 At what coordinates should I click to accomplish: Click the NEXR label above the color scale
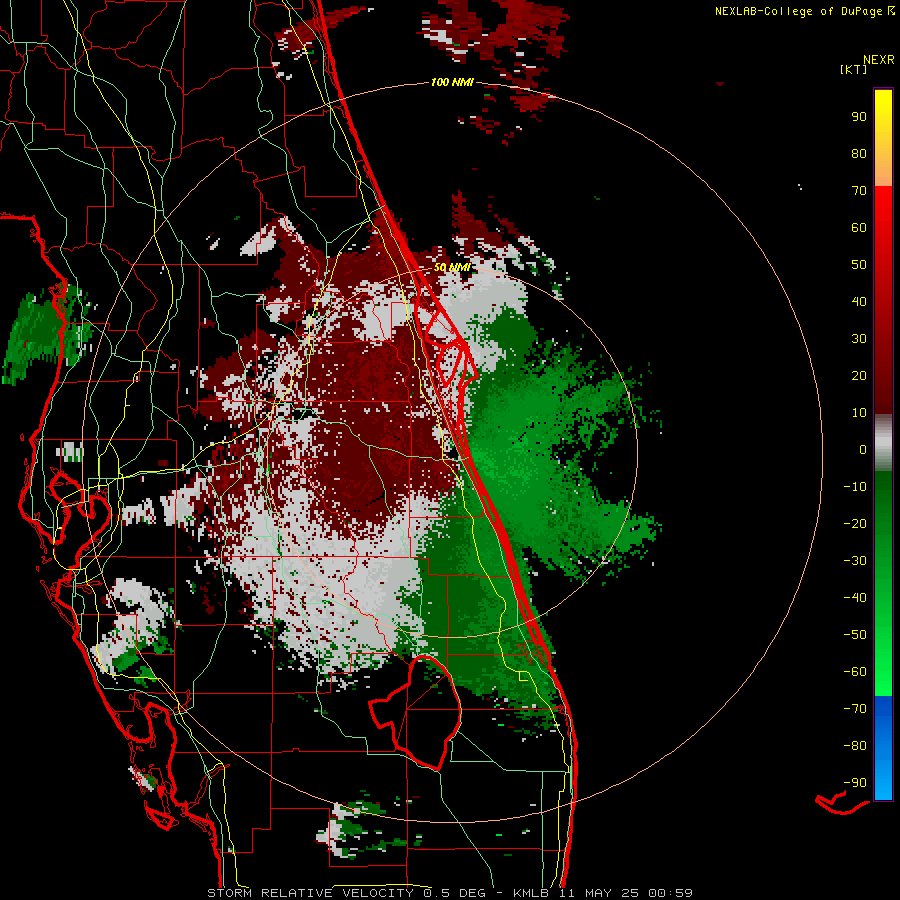tap(879, 60)
